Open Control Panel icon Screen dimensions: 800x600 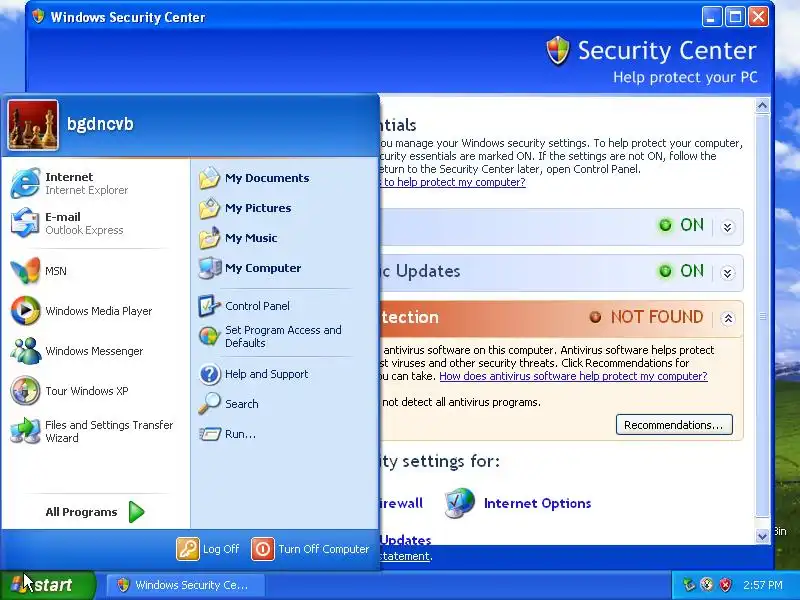209,306
